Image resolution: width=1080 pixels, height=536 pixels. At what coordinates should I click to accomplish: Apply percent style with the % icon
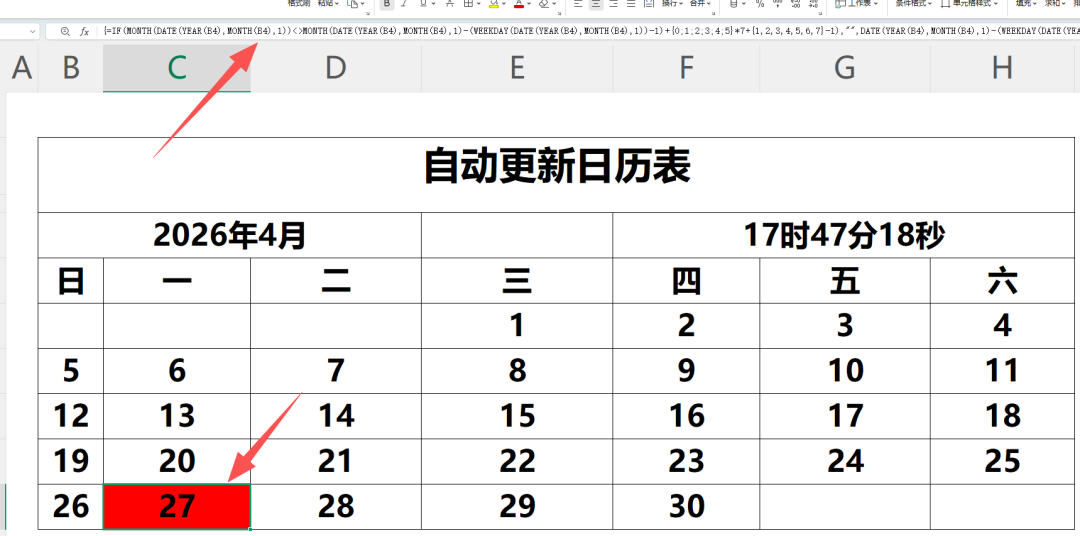(x=760, y=3)
